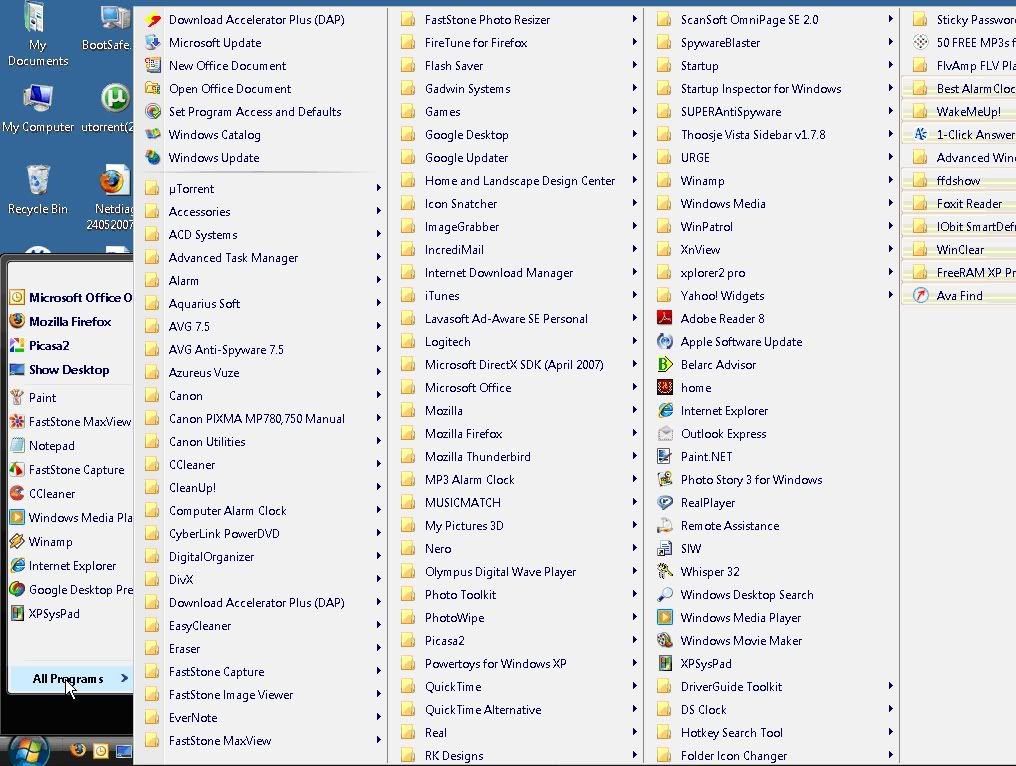Open Recycle Bin on desktop
The image size is (1016, 766).
point(38,189)
